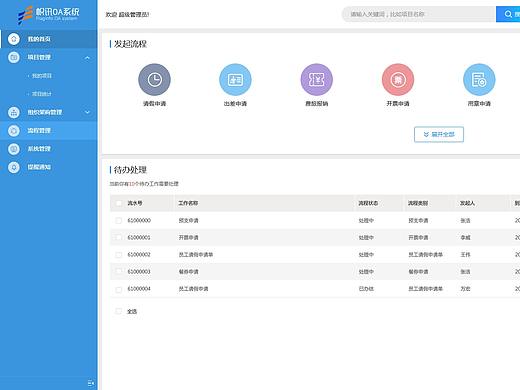This screenshot has width=520, height=390.
Task: Open the leave request clock icon
Action: tap(154, 80)
